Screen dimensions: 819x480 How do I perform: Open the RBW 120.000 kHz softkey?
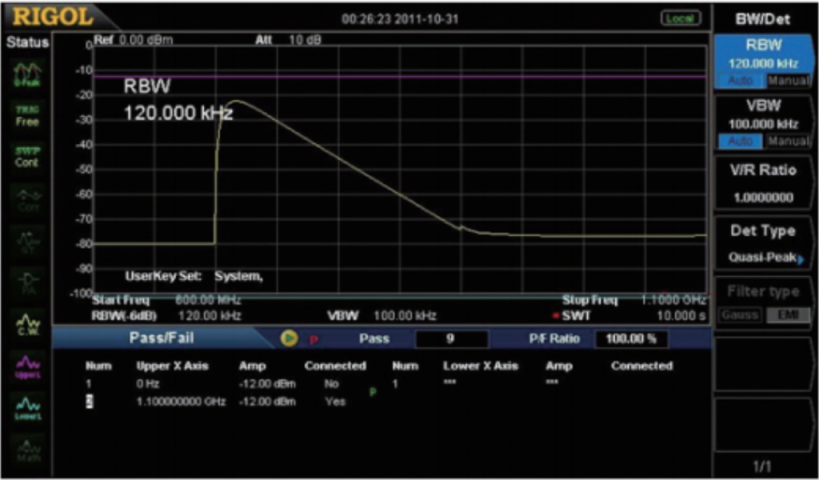[x=763, y=62]
